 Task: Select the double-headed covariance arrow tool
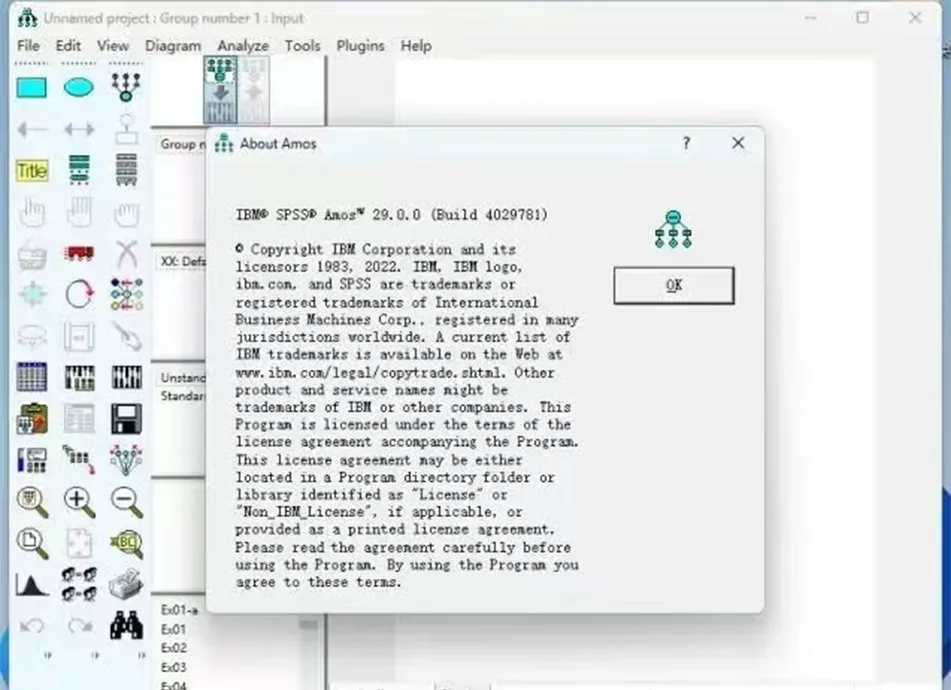pos(79,129)
